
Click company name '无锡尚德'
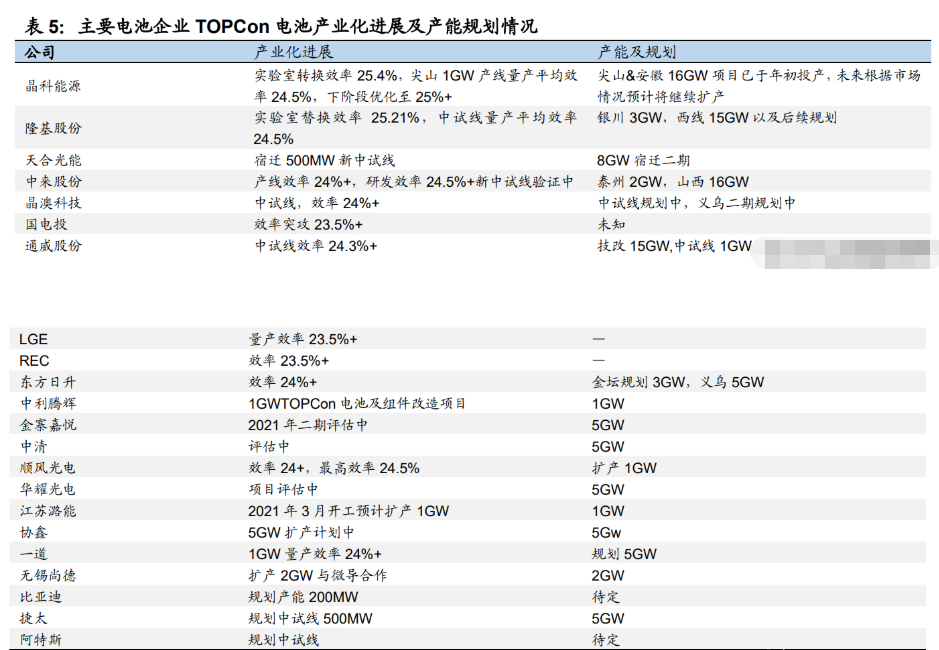[x=48, y=576]
